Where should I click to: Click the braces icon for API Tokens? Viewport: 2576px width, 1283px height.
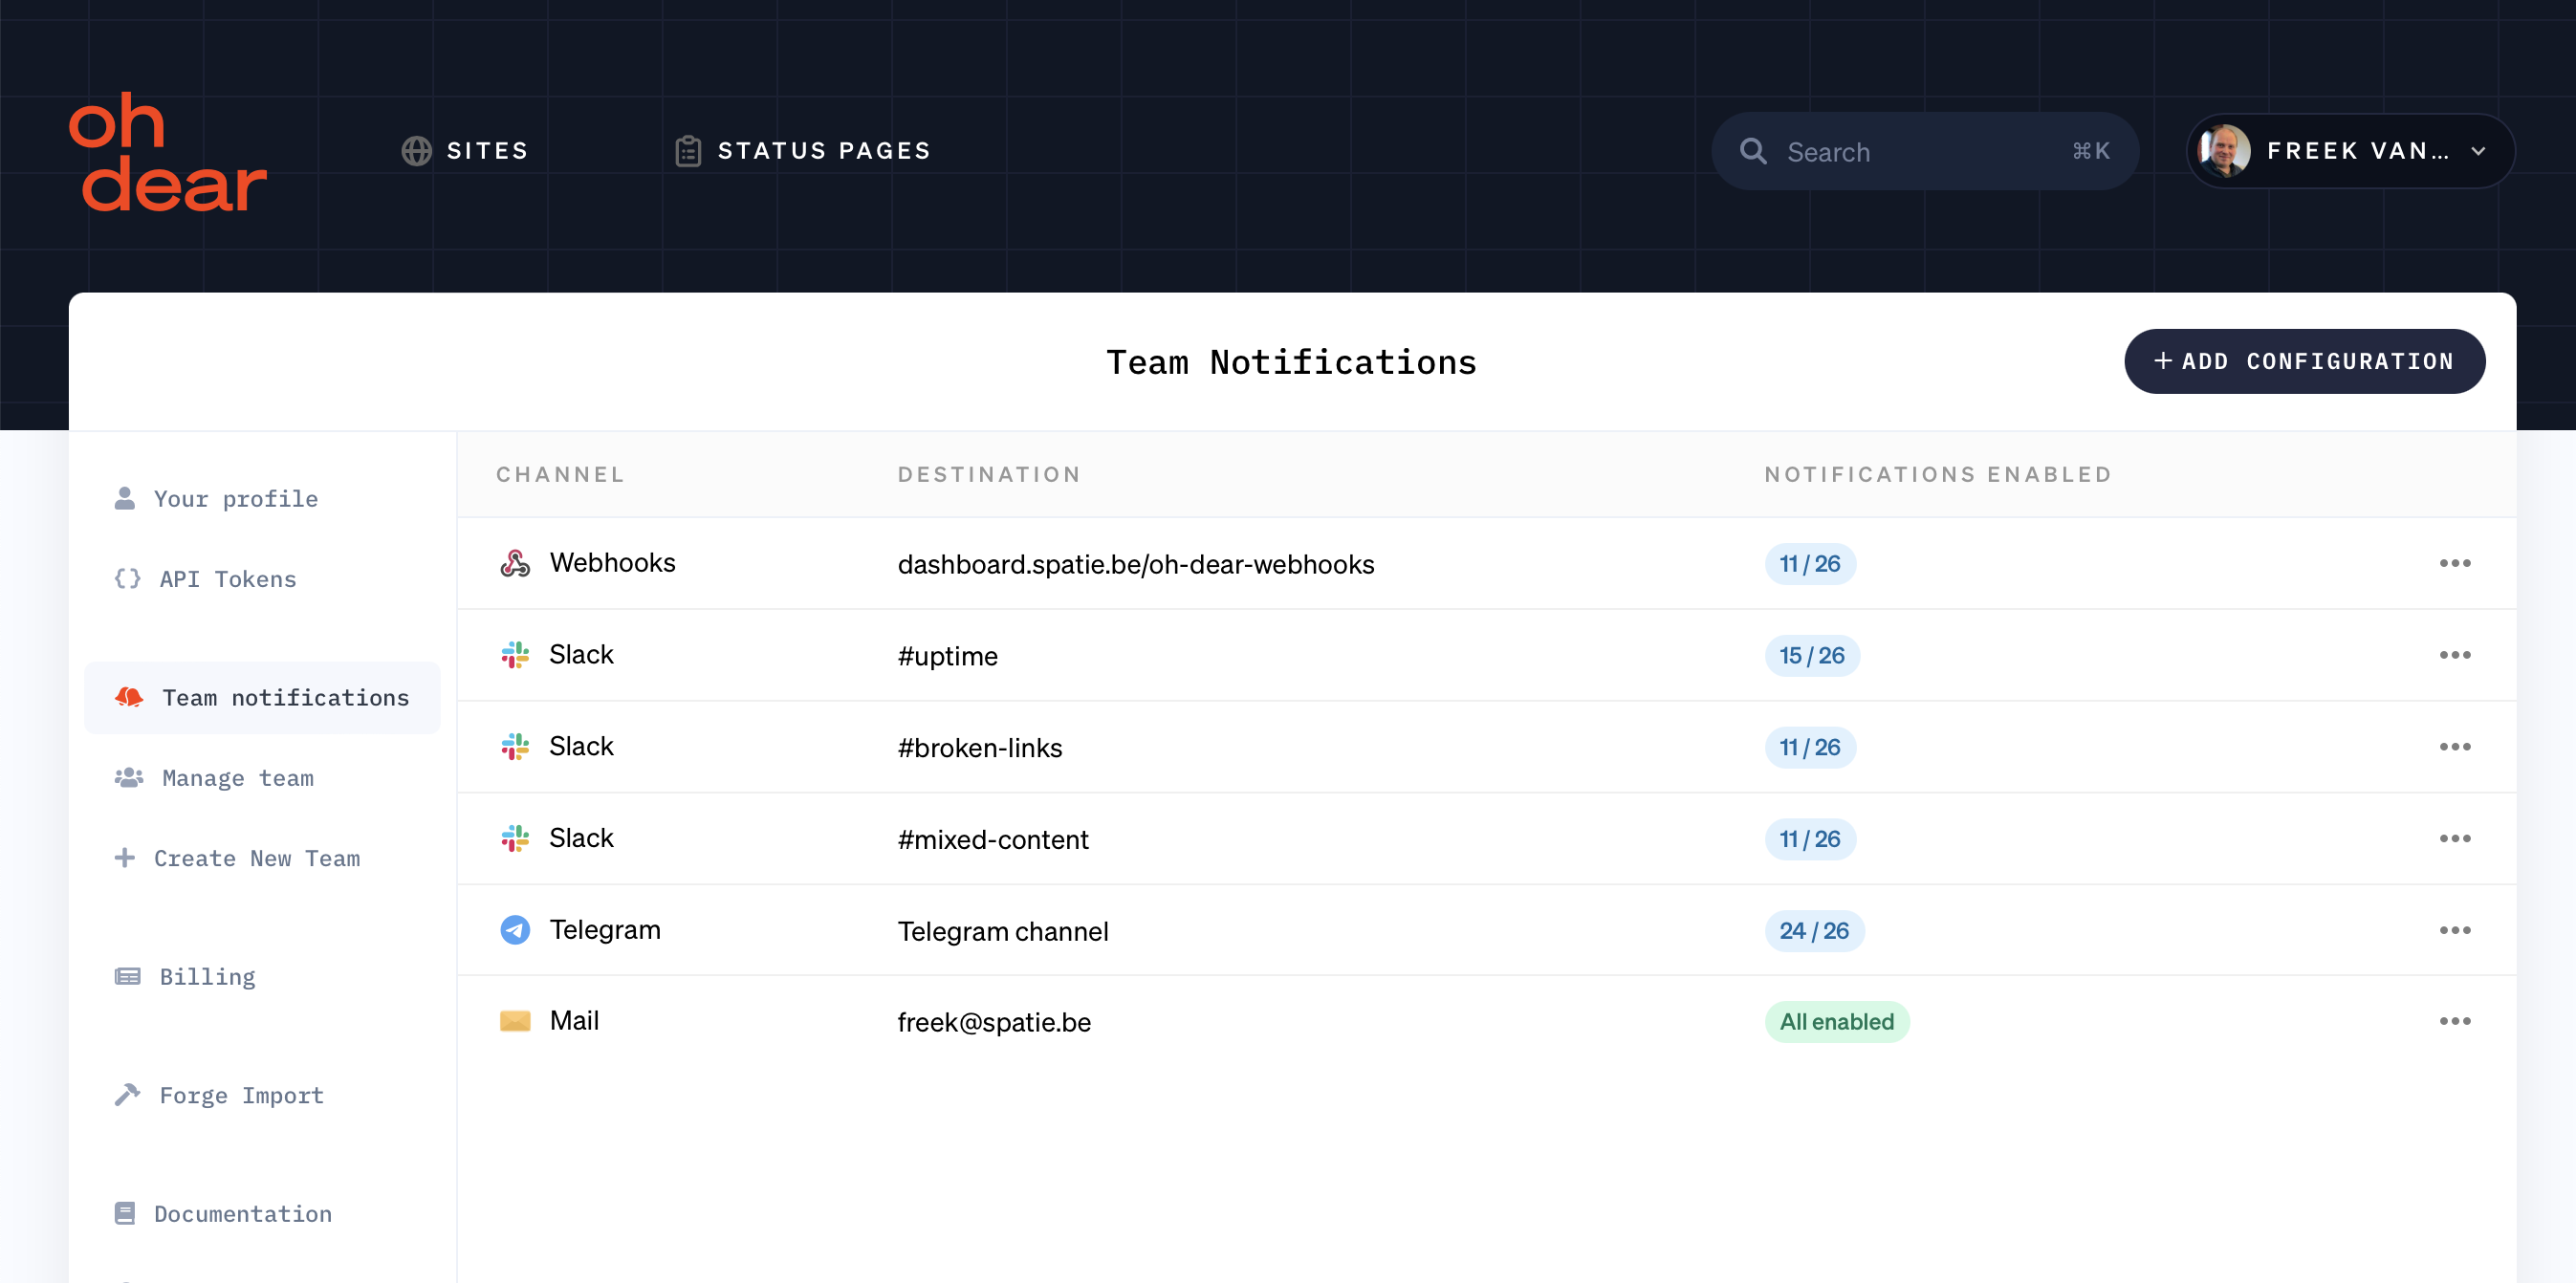(x=127, y=578)
